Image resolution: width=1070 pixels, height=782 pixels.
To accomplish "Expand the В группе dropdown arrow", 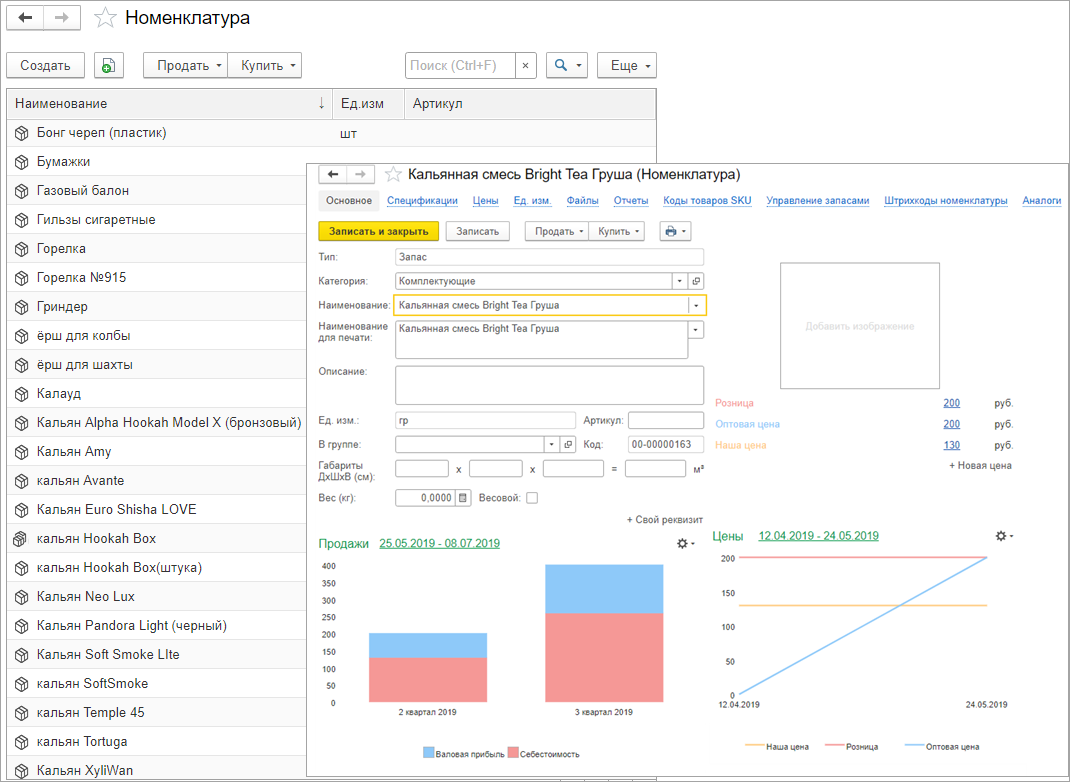I will [551, 444].
